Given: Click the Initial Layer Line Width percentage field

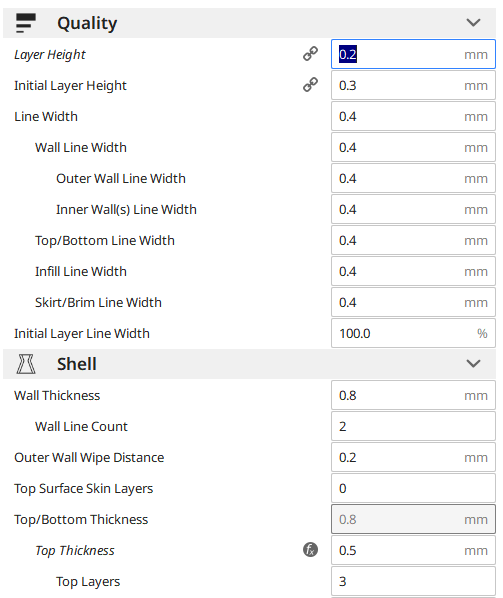Looking at the screenshot, I should tap(413, 333).
